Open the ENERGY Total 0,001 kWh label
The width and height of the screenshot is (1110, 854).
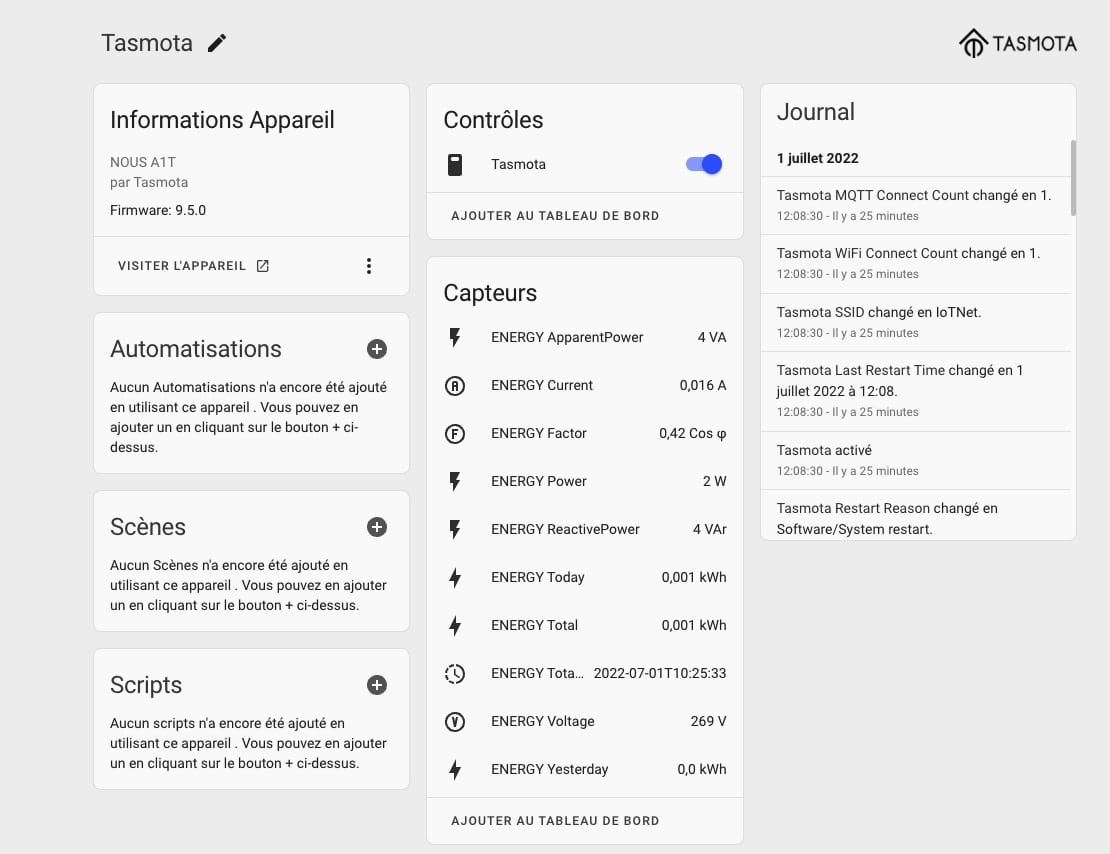(534, 625)
